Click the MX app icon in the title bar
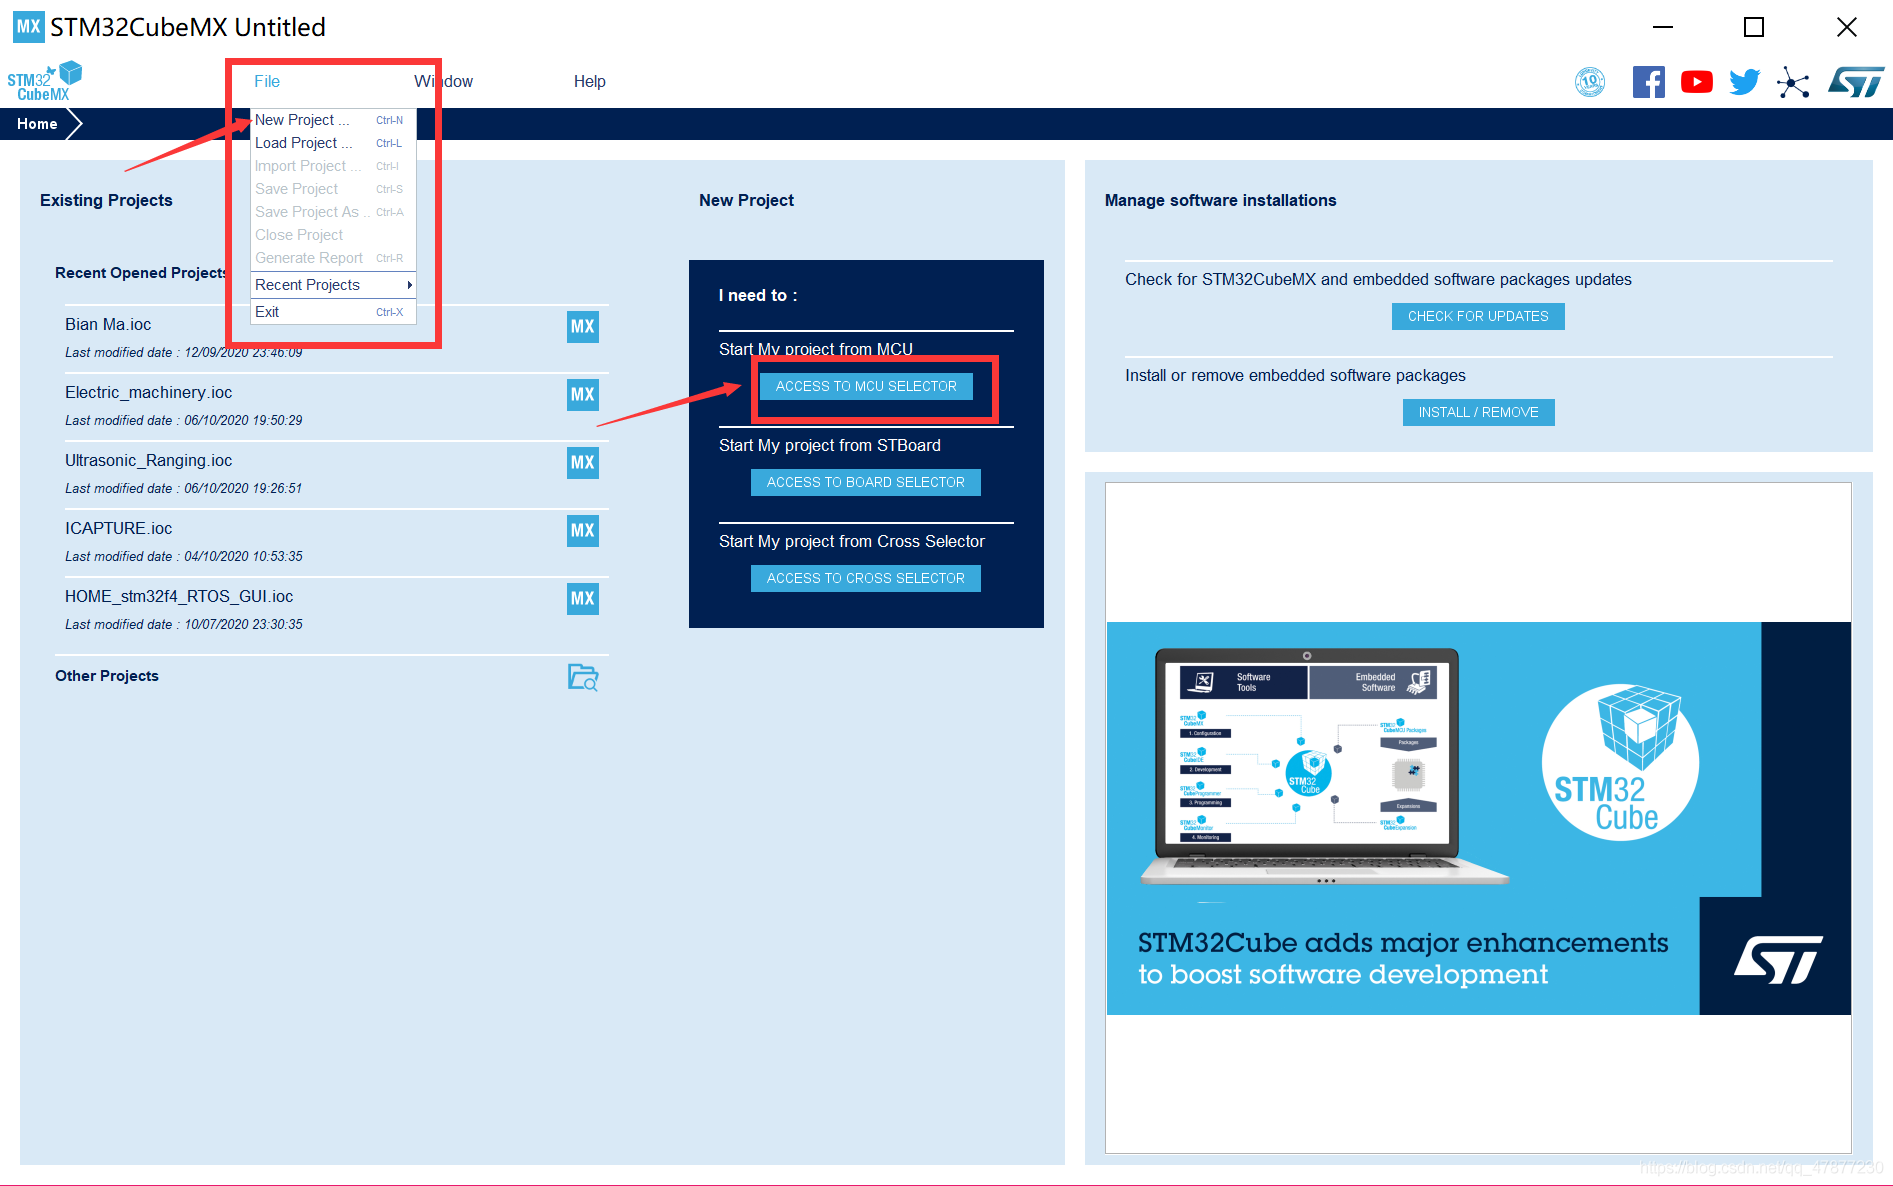The image size is (1893, 1186). (28, 27)
